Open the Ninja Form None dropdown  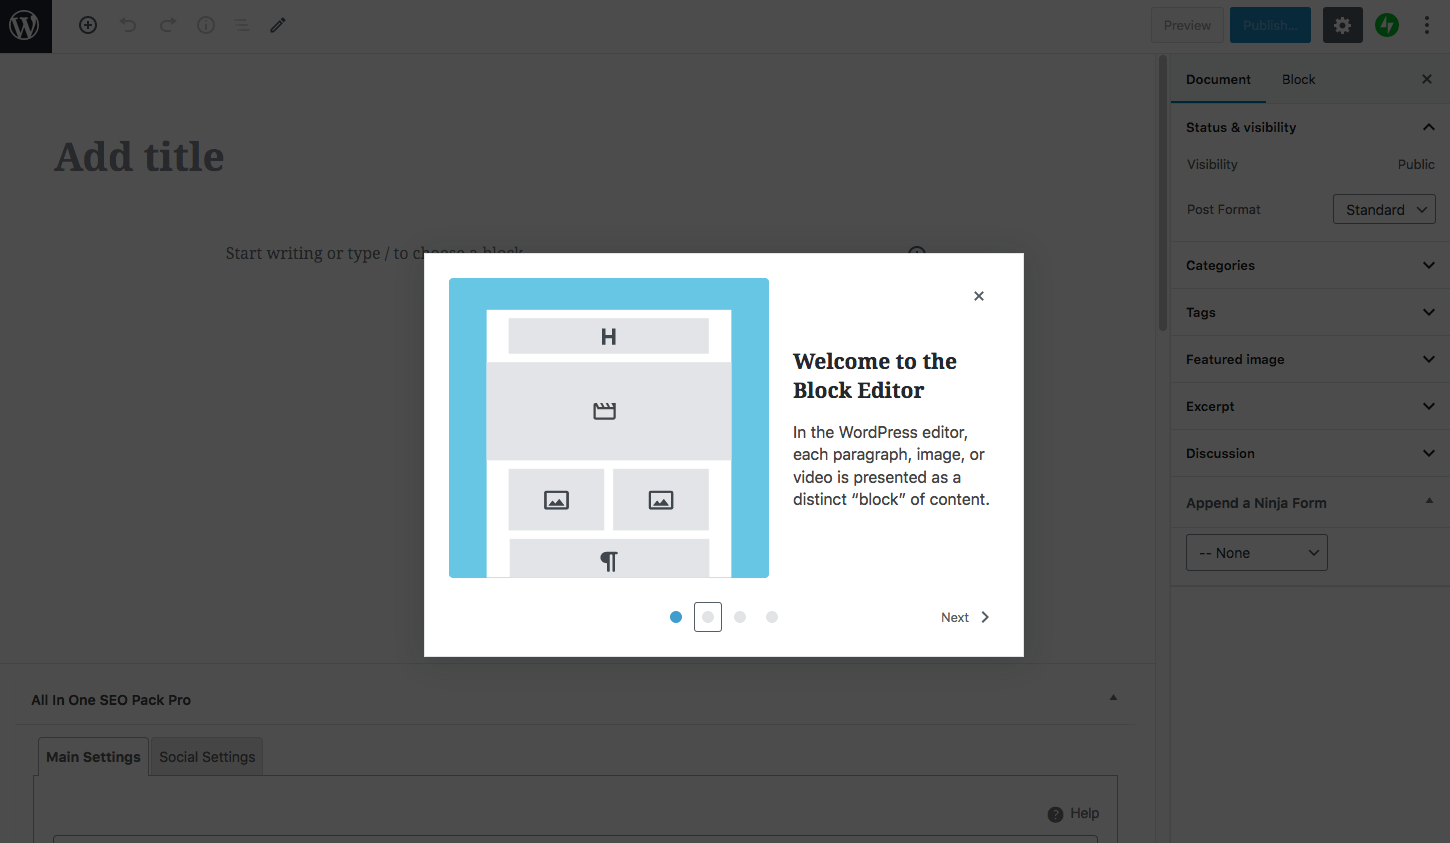pyautogui.click(x=1256, y=552)
